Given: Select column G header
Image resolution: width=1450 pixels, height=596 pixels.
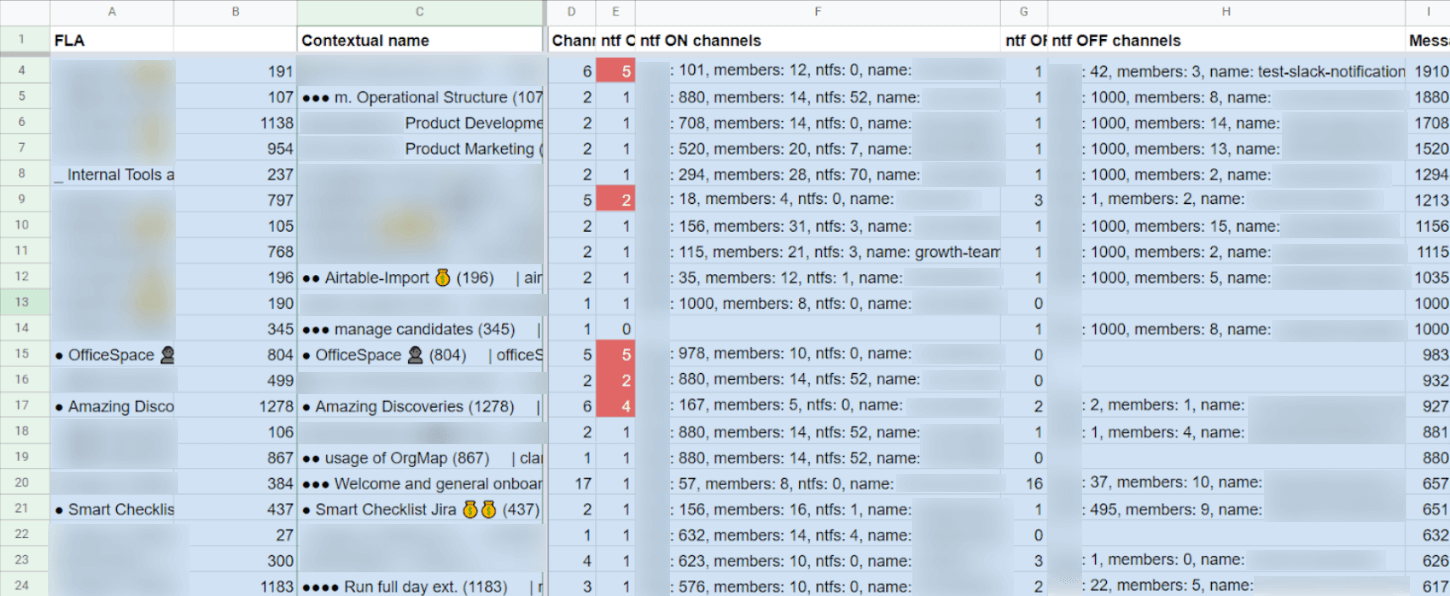Looking at the screenshot, I should [1024, 12].
